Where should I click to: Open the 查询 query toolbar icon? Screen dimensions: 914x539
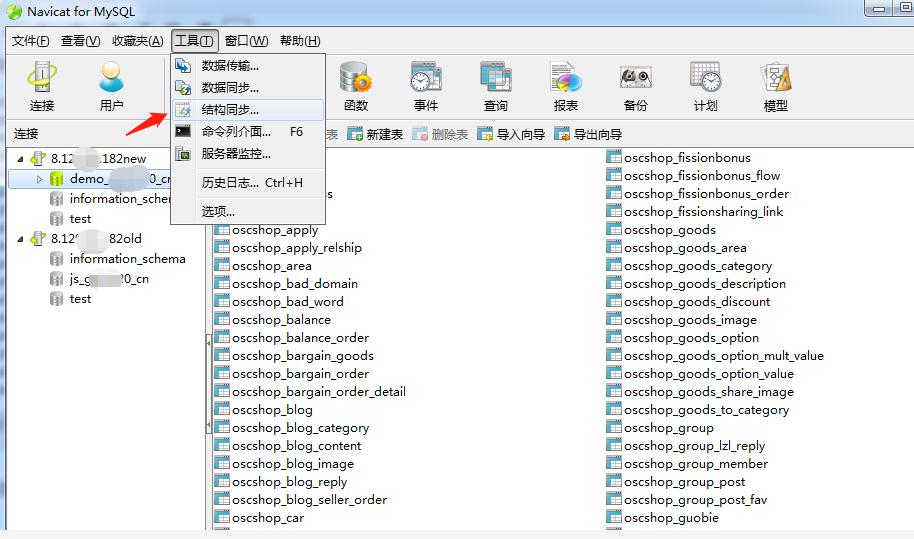tap(495, 86)
